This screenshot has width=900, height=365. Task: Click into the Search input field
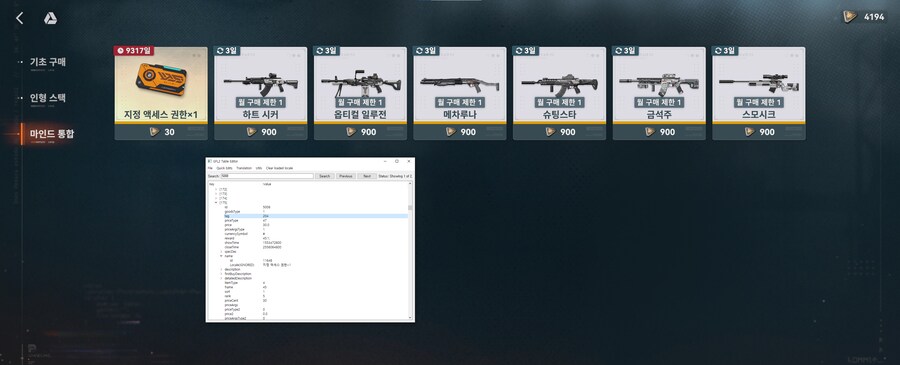click(267, 176)
